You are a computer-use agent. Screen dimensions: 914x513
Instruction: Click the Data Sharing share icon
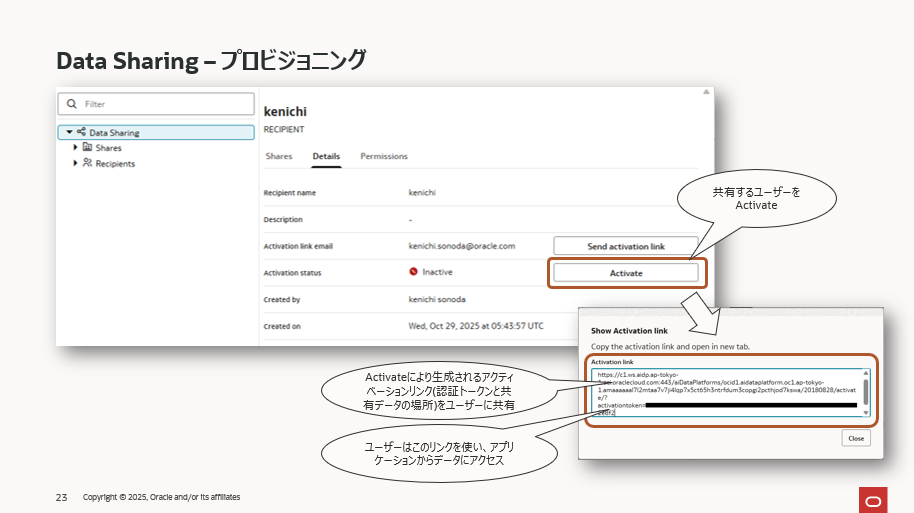[x=81, y=132]
